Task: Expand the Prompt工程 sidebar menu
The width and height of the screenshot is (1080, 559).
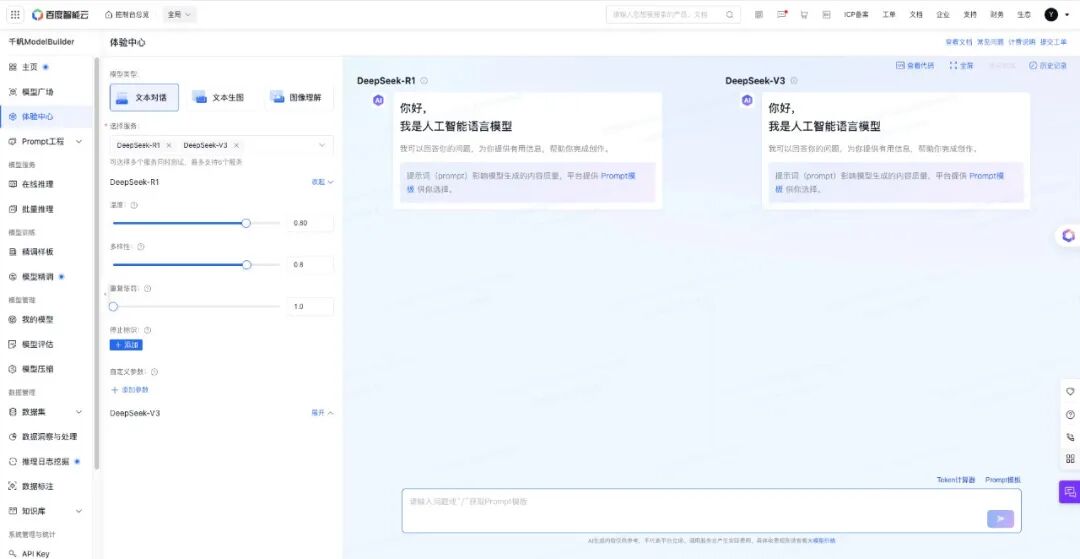Action: pos(79,141)
